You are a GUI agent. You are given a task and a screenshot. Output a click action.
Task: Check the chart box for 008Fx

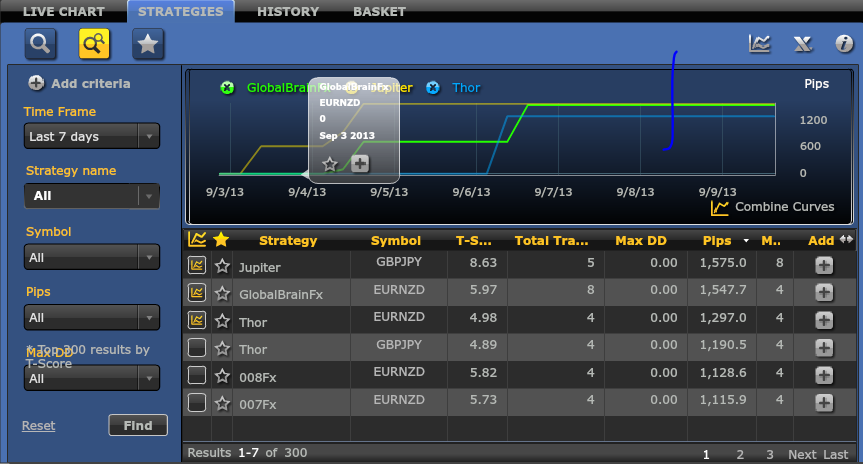[x=197, y=375]
